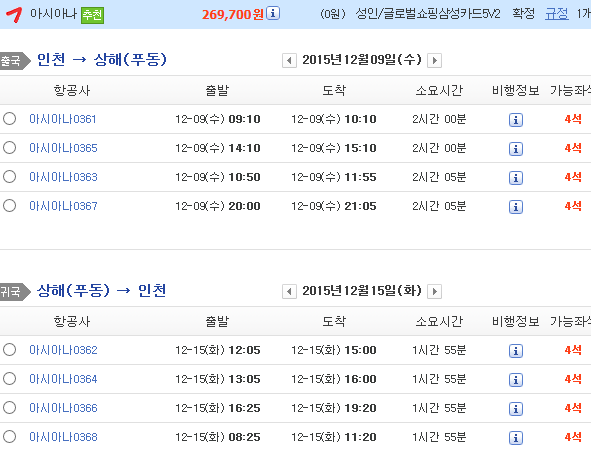Show flight info for 아시아나0368
591x457 pixels.
point(516,438)
